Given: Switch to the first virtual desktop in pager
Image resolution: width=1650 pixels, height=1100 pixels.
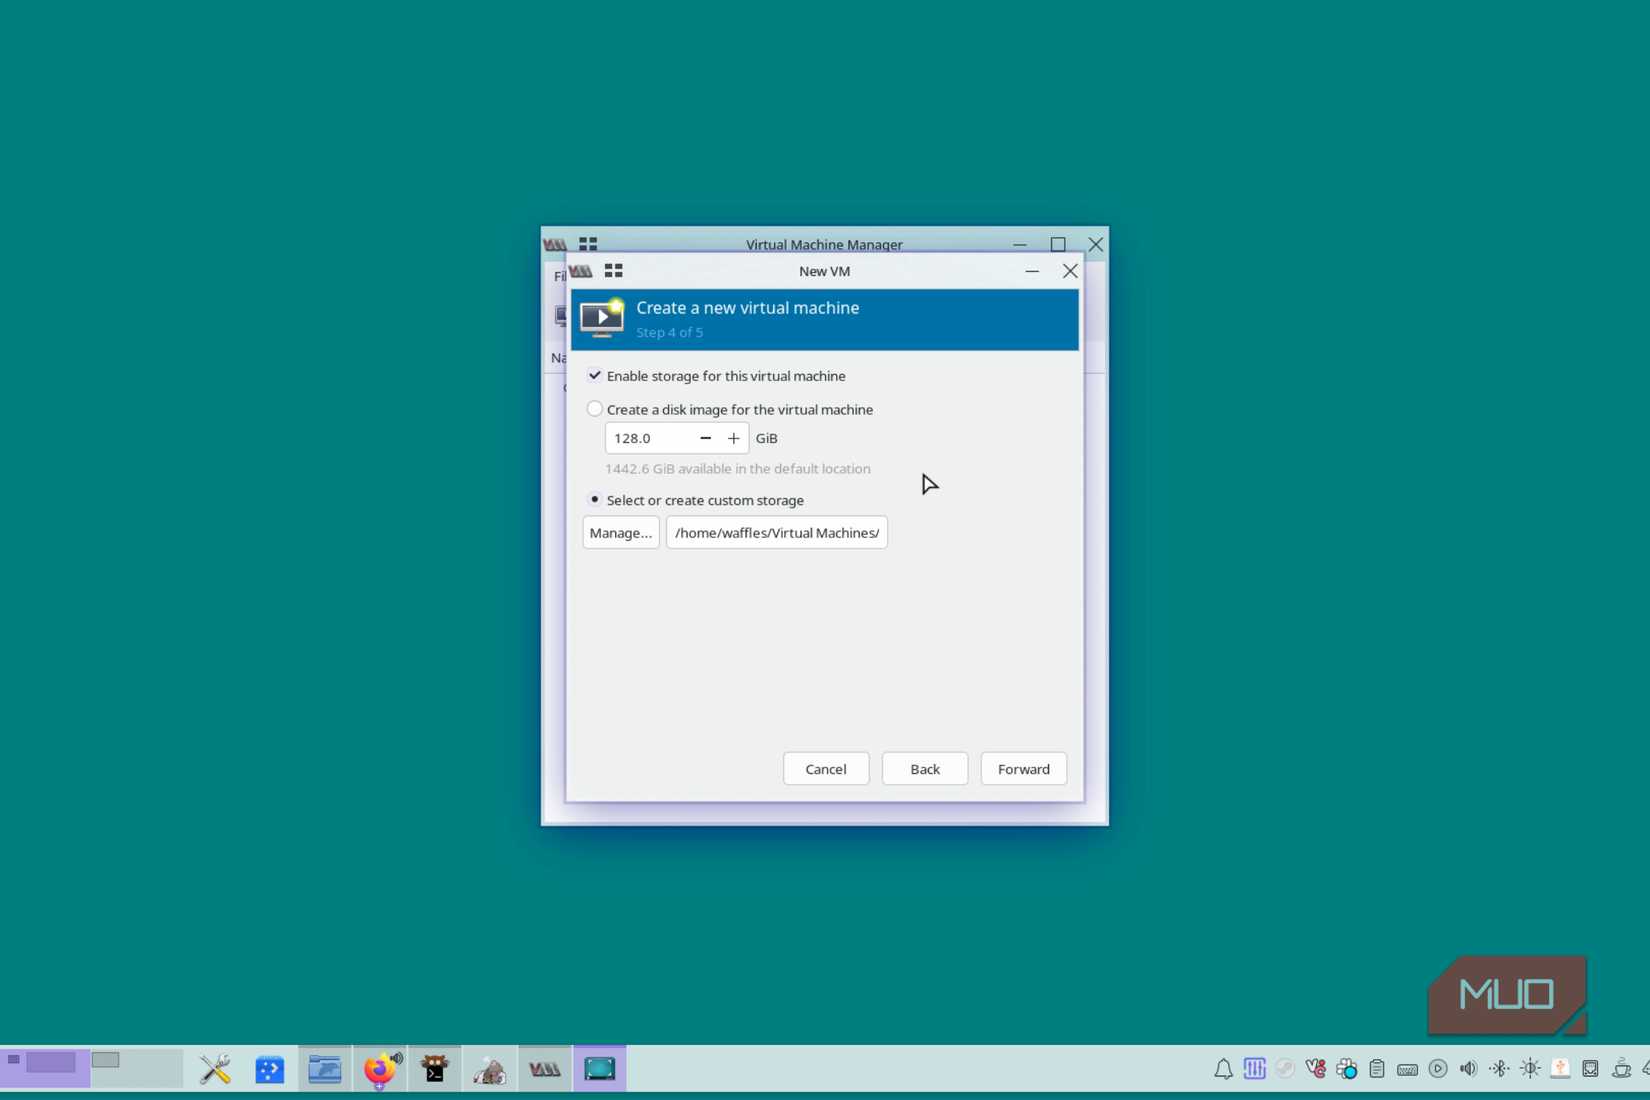Looking at the screenshot, I should click(46, 1068).
